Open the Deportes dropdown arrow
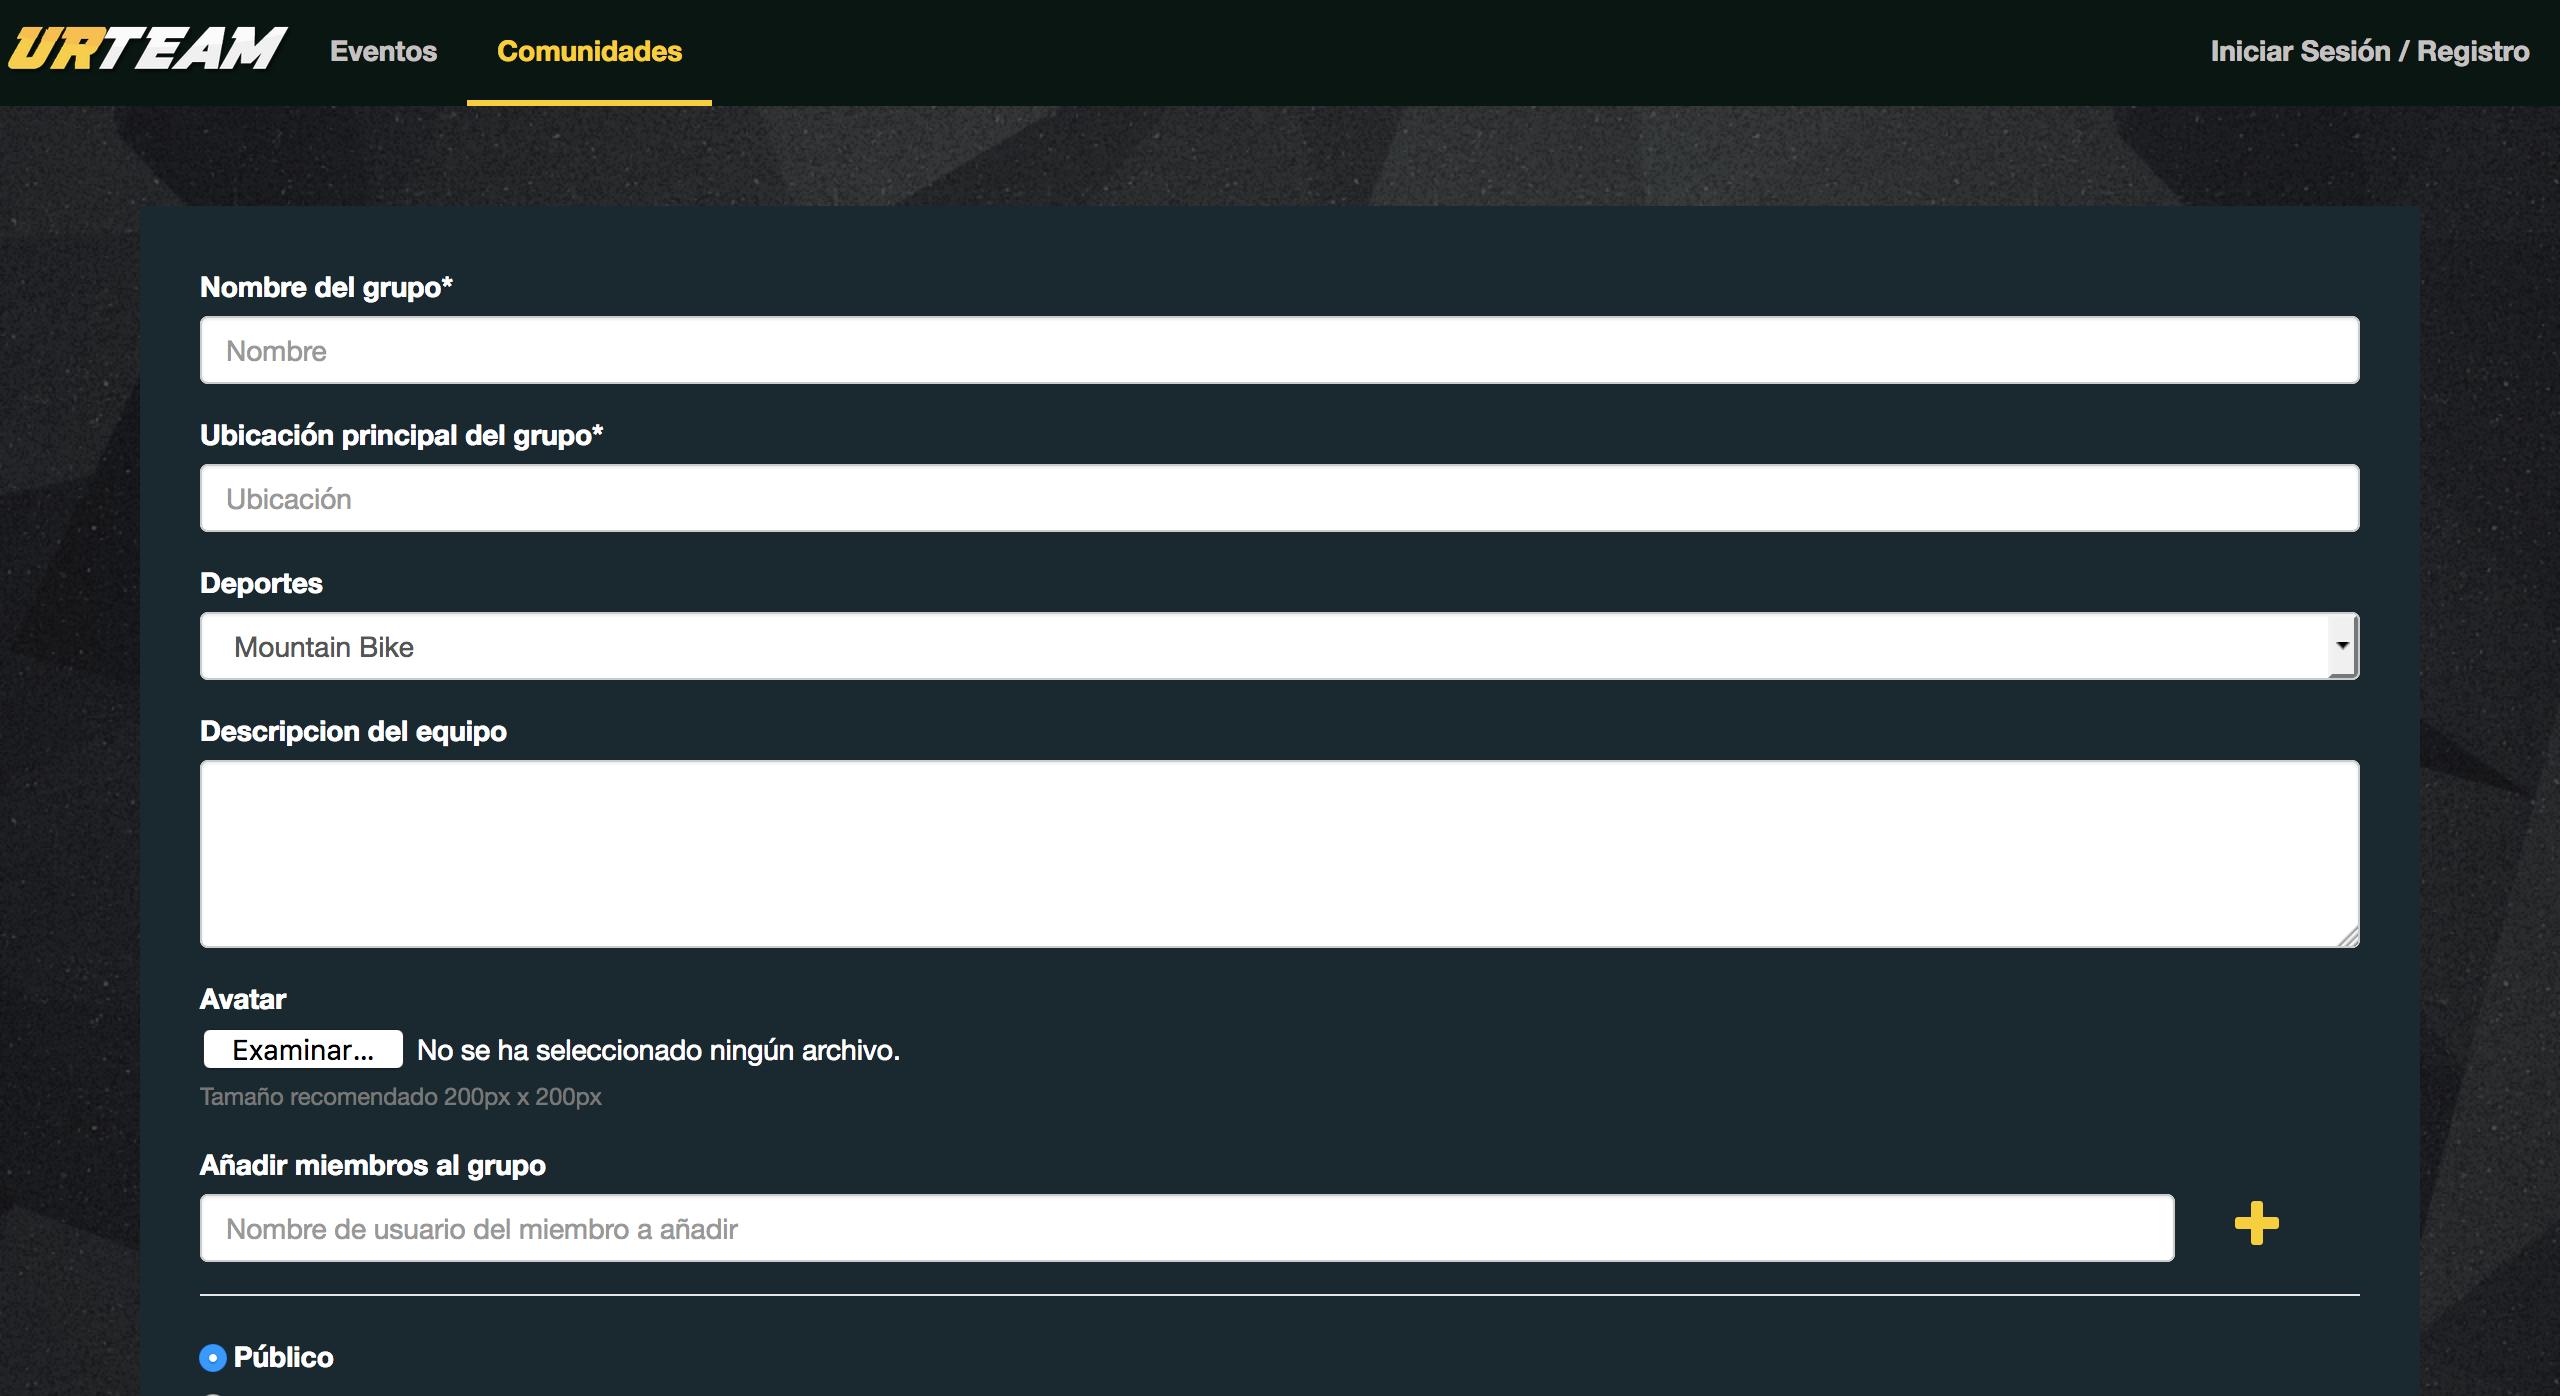This screenshot has height=1396, width=2560. coord(2342,646)
